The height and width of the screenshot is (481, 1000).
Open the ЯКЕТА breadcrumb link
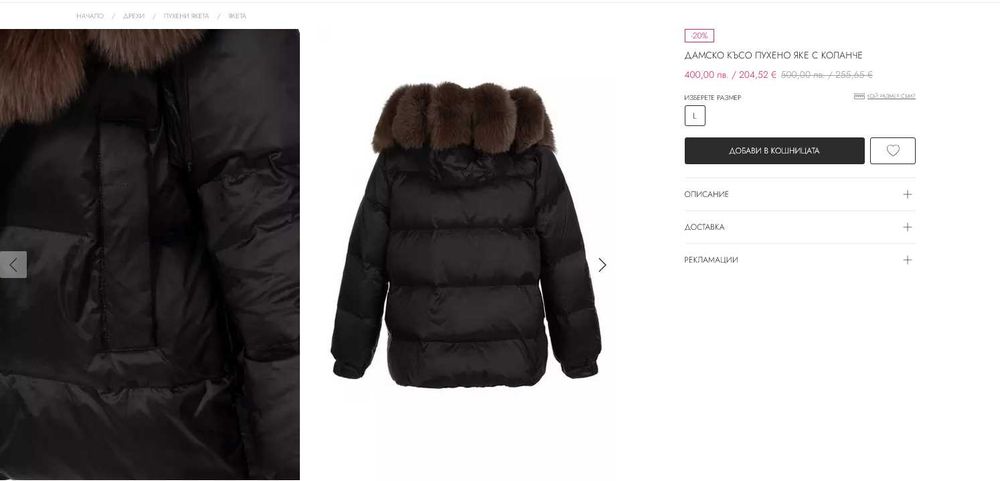point(237,16)
